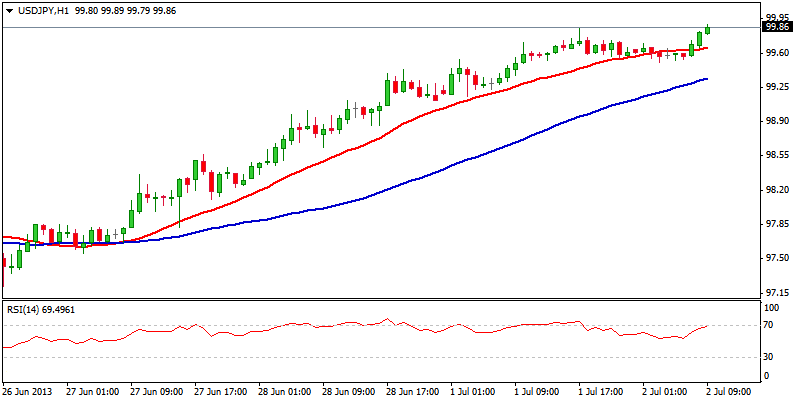Click the 99.60 price axis label
The height and width of the screenshot is (400, 800).
(776, 53)
